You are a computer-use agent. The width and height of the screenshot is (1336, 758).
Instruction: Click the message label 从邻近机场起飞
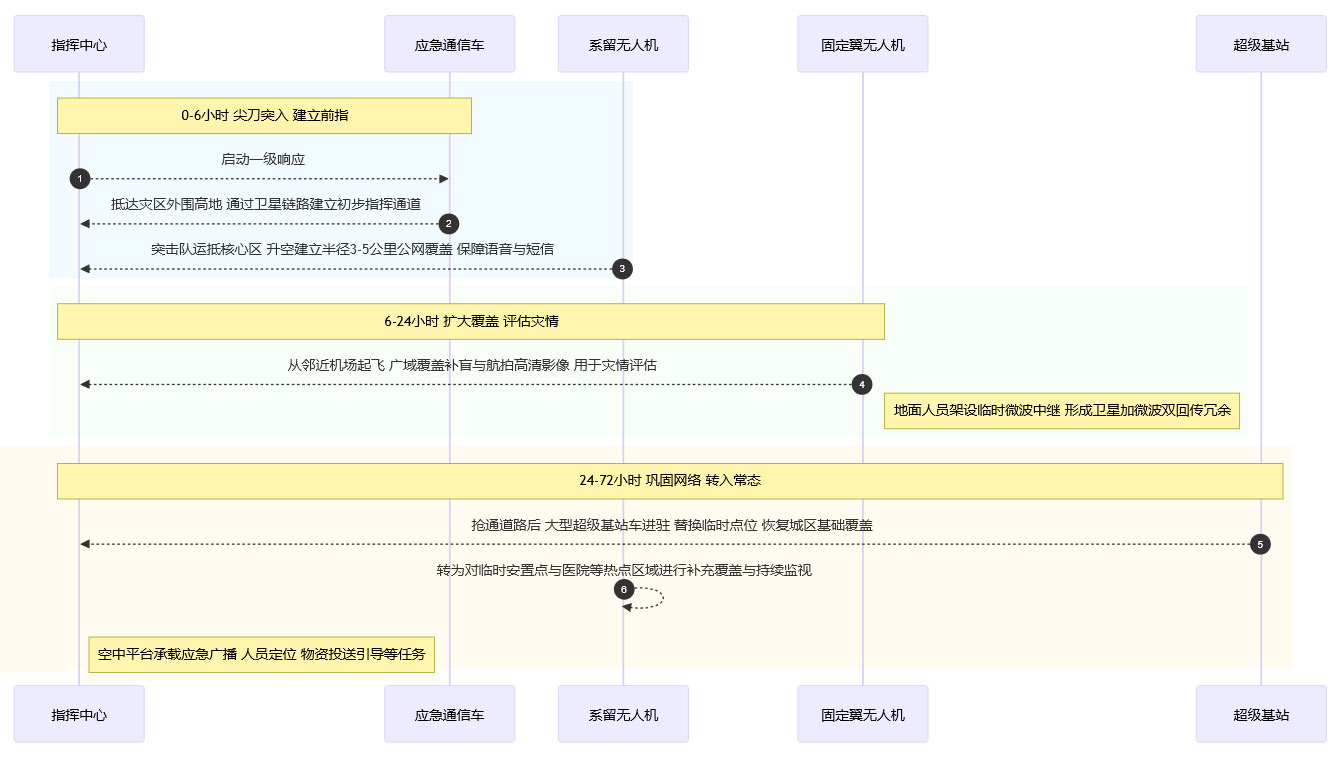[x=472, y=365]
